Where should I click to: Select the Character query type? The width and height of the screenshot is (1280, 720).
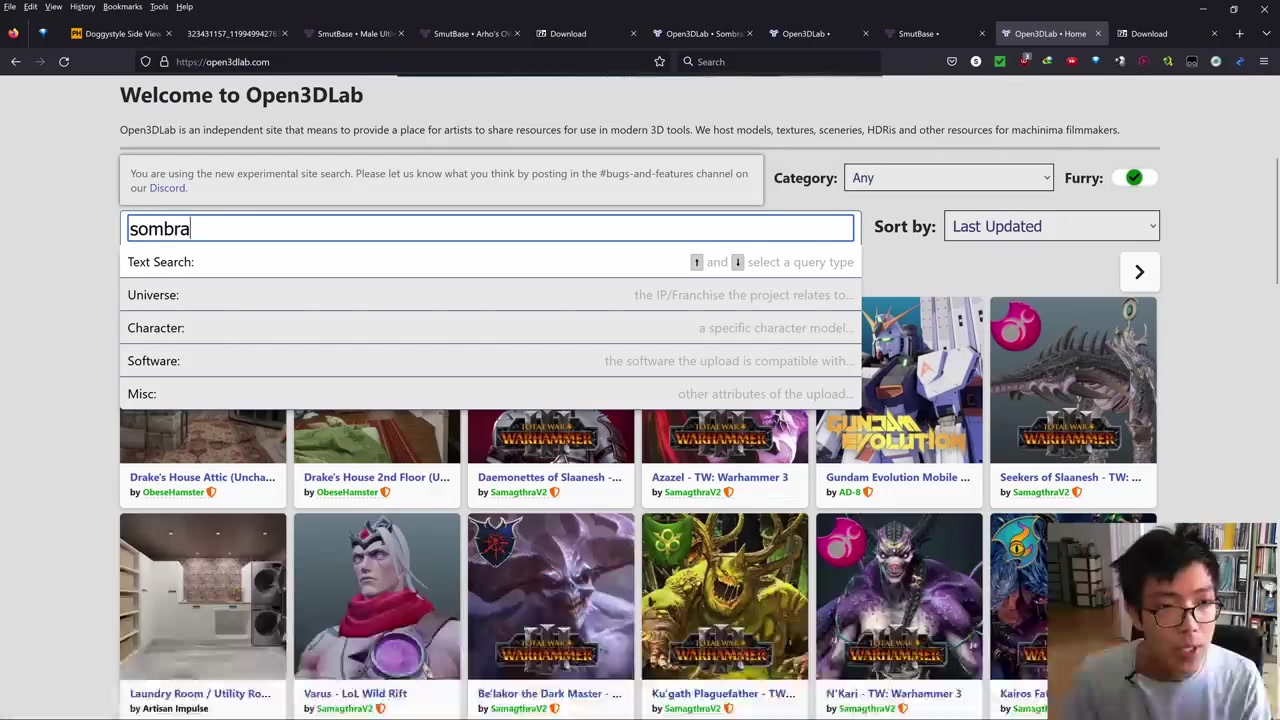tap(156, 328)
